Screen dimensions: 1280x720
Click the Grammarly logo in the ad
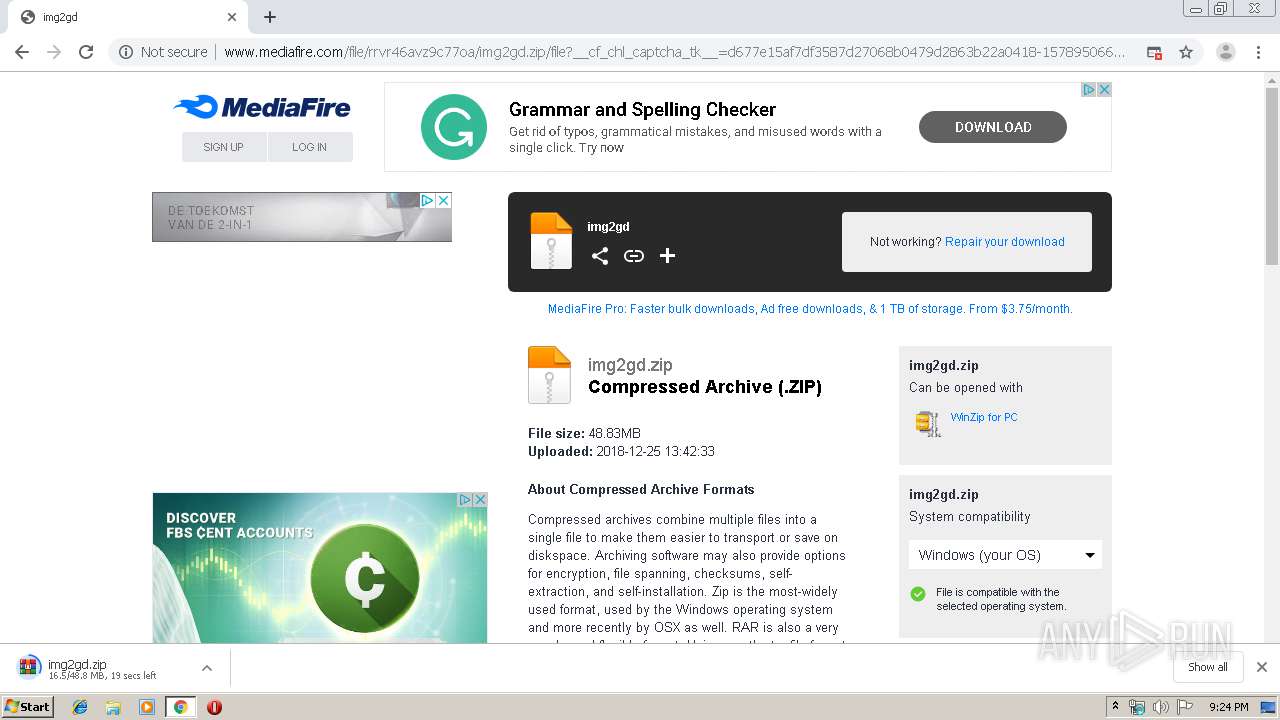(454, 127)
